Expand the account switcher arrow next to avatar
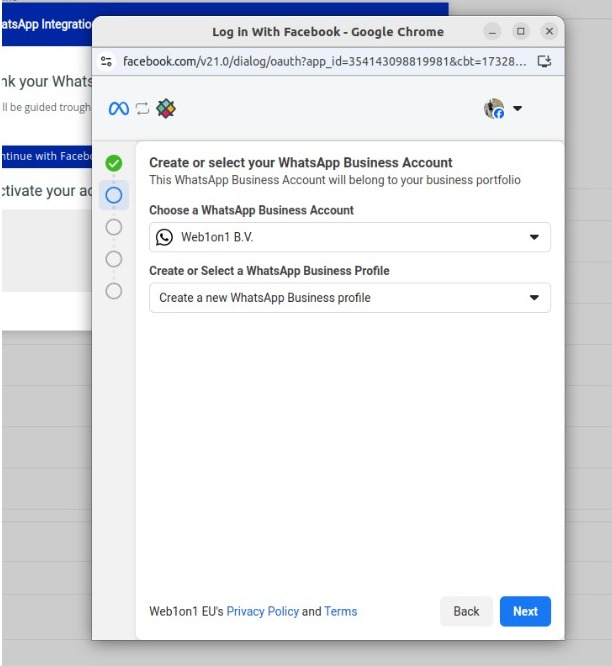Image resolution: width=612 pixels, height=666 pixels. (x=517, y=109)
